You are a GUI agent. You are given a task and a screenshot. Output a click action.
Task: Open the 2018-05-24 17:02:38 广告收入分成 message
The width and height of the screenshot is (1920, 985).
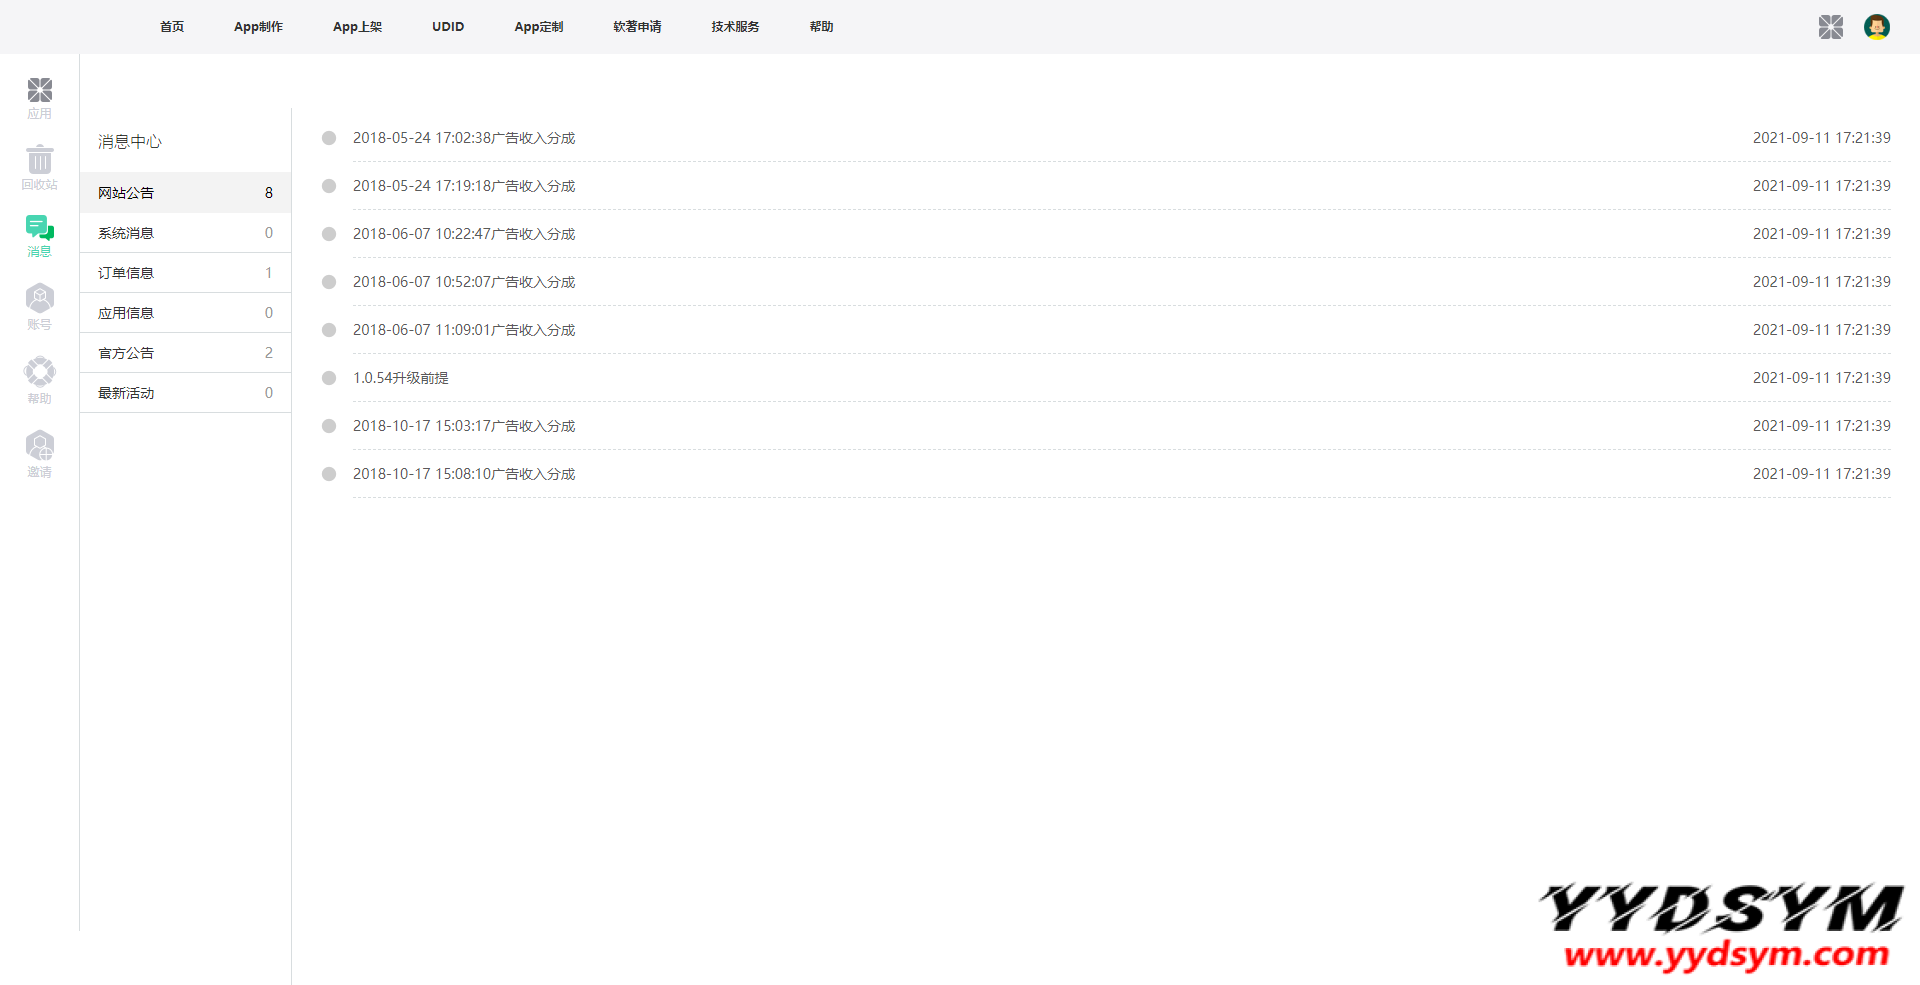tap(464, 138)
